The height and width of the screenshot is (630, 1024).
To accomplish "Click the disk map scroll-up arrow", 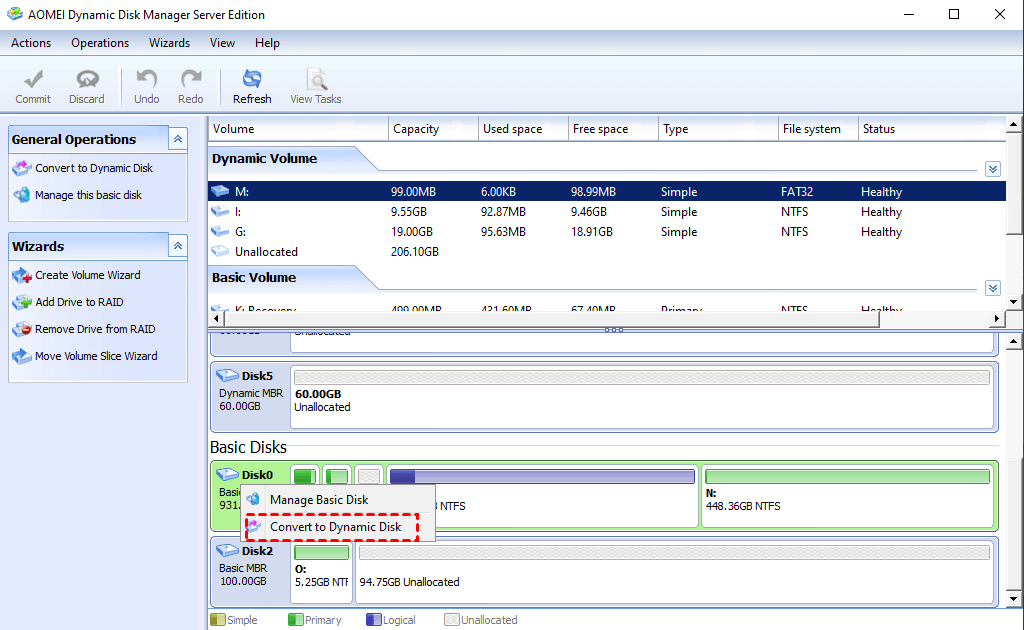I will [1014, 341].
